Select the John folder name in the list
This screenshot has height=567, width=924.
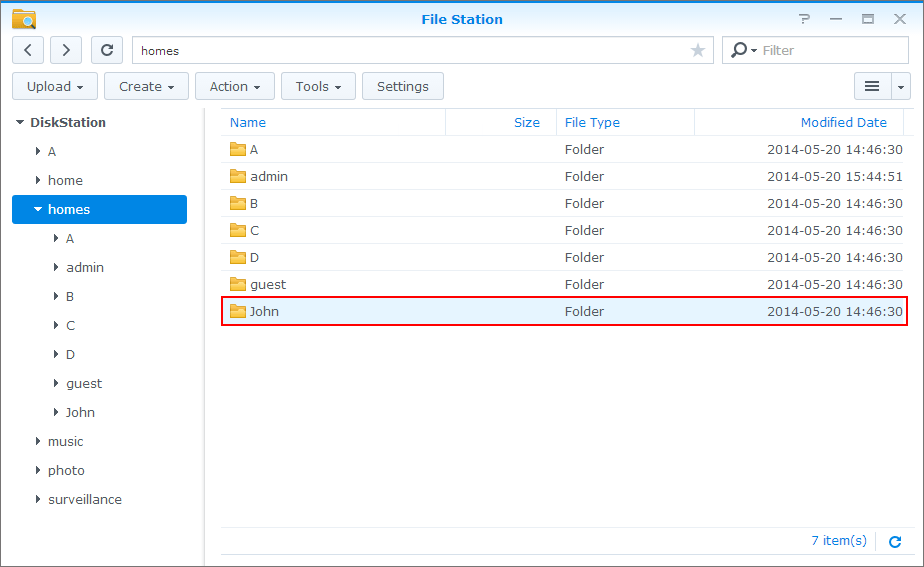click(x=264, y=311)
